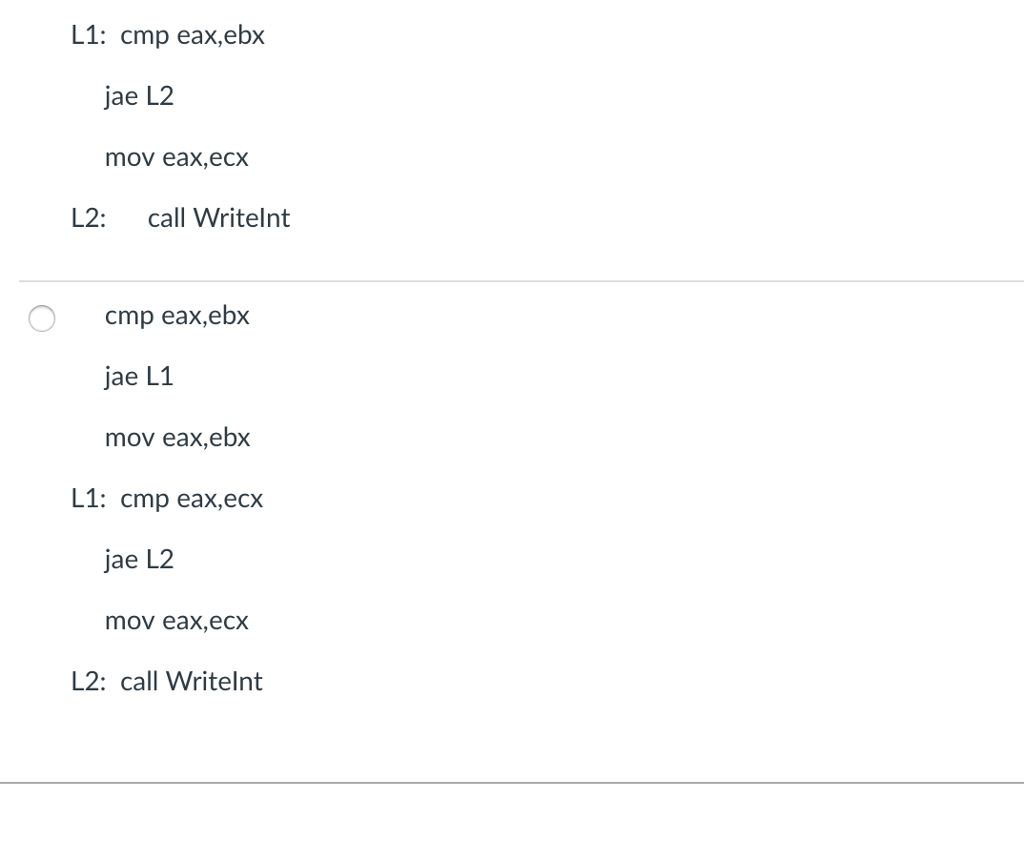Click the divider between question and answer
This screenshot has width=1024, height=841.
coord(512,279)
